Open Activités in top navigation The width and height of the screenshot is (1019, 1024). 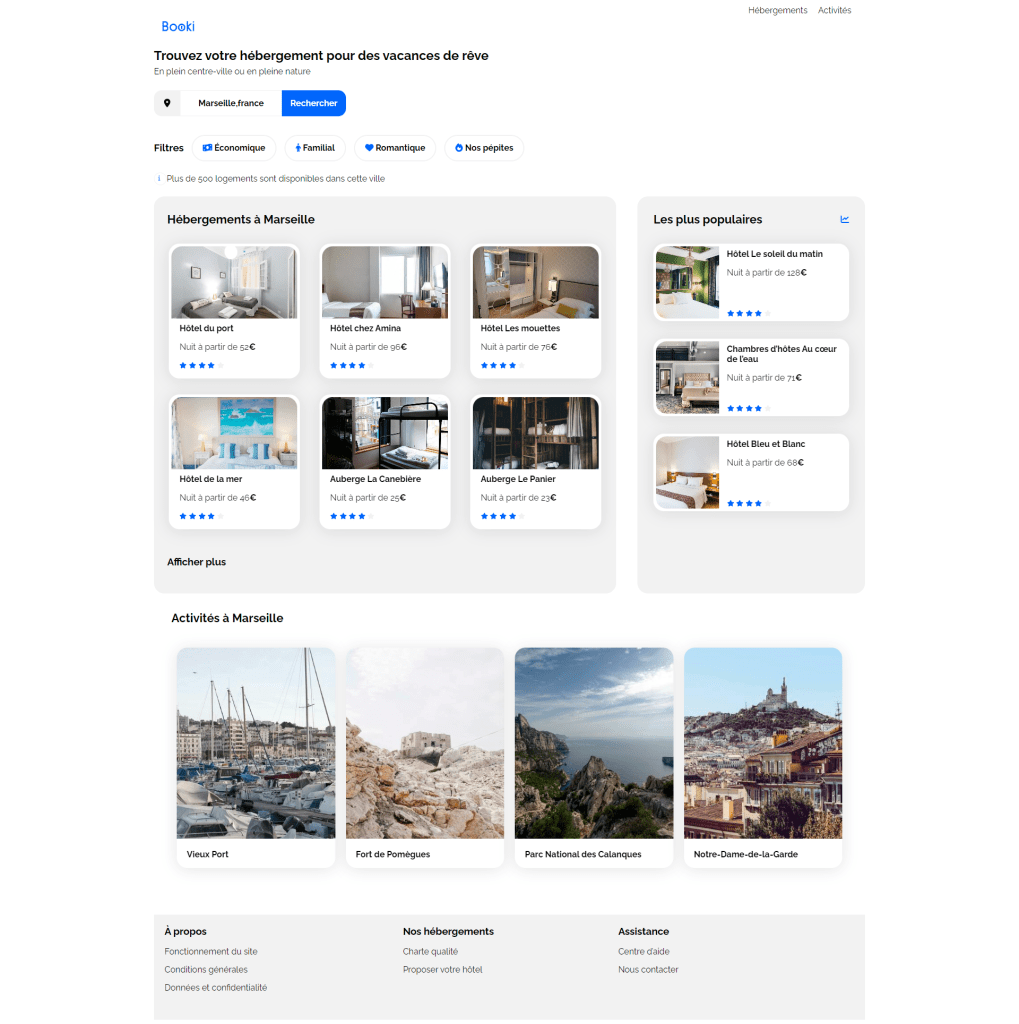point(834,10)
